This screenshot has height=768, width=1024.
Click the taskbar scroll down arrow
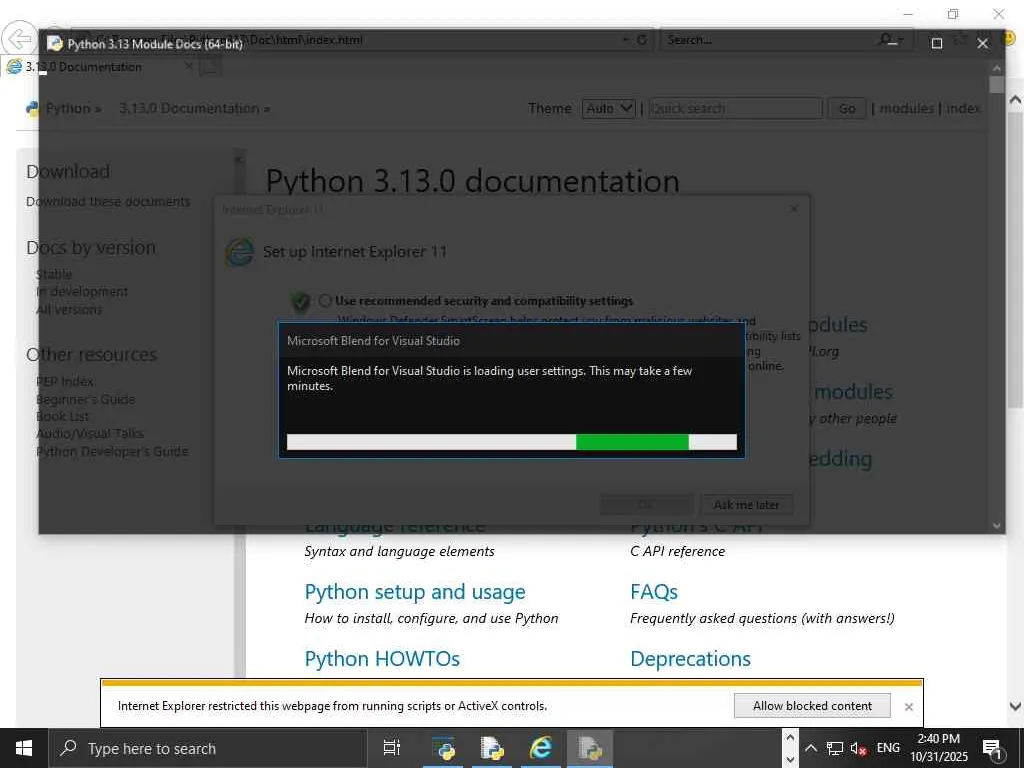click(790, 759)
